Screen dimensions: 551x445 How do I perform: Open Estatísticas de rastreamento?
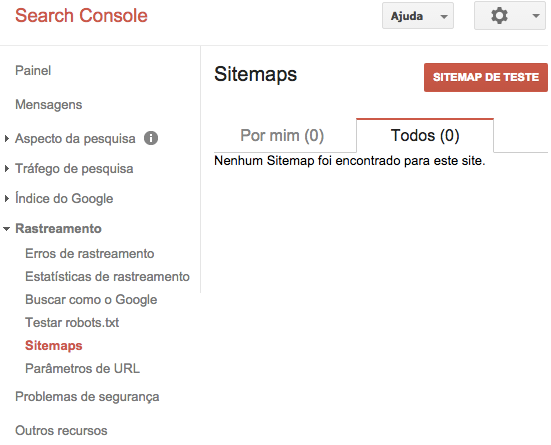[x=108, y=277]
